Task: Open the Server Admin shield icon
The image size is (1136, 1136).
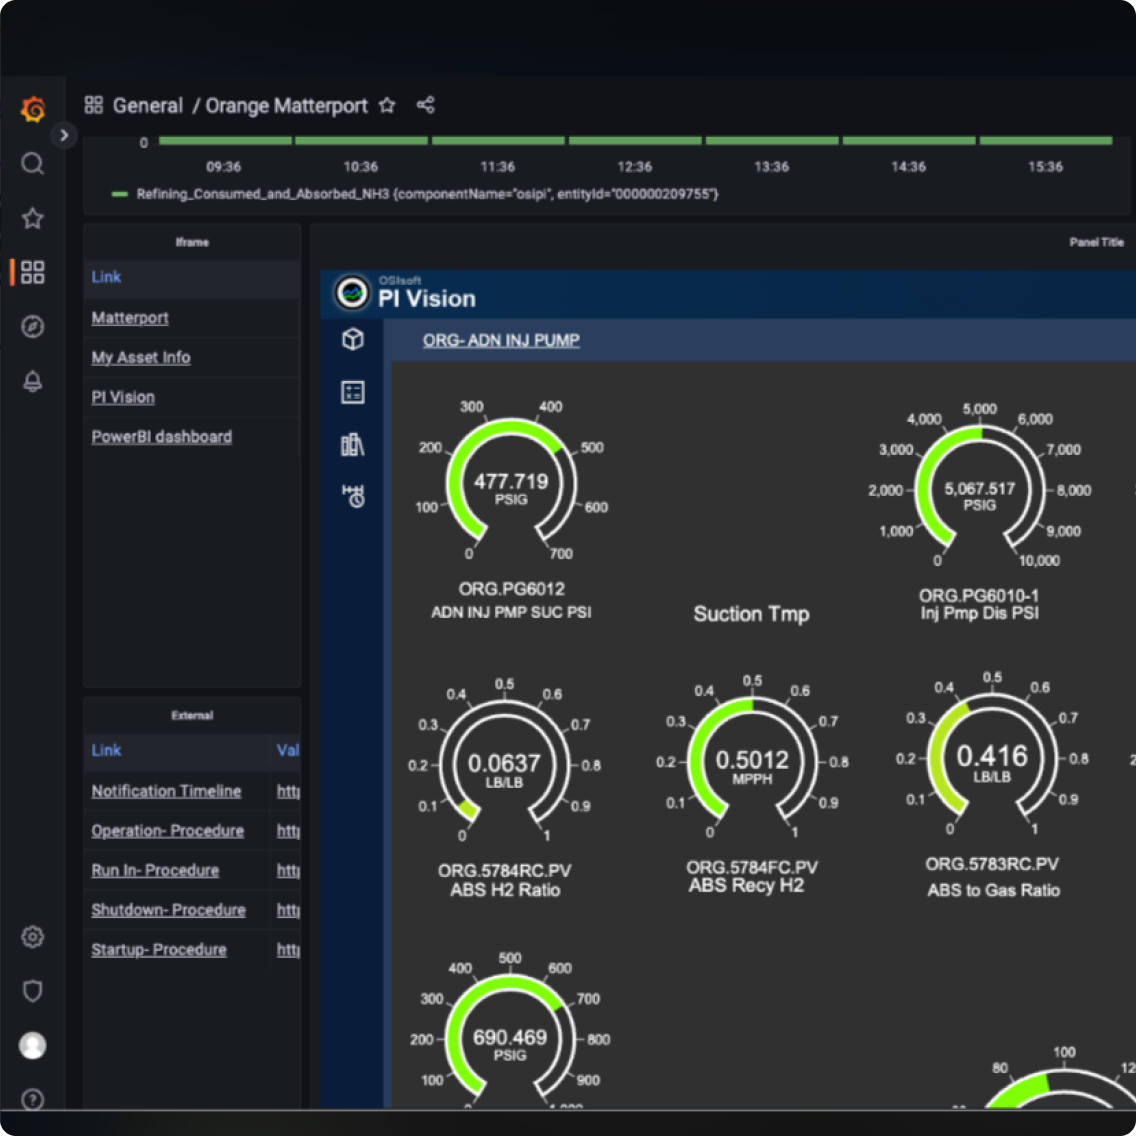Action: [x=33, y=991]
